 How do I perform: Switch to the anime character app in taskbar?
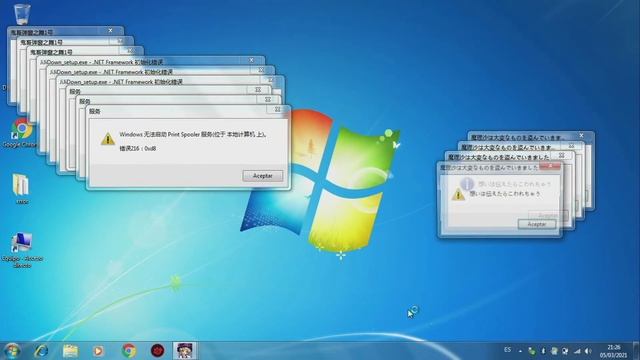click(185, 351)
